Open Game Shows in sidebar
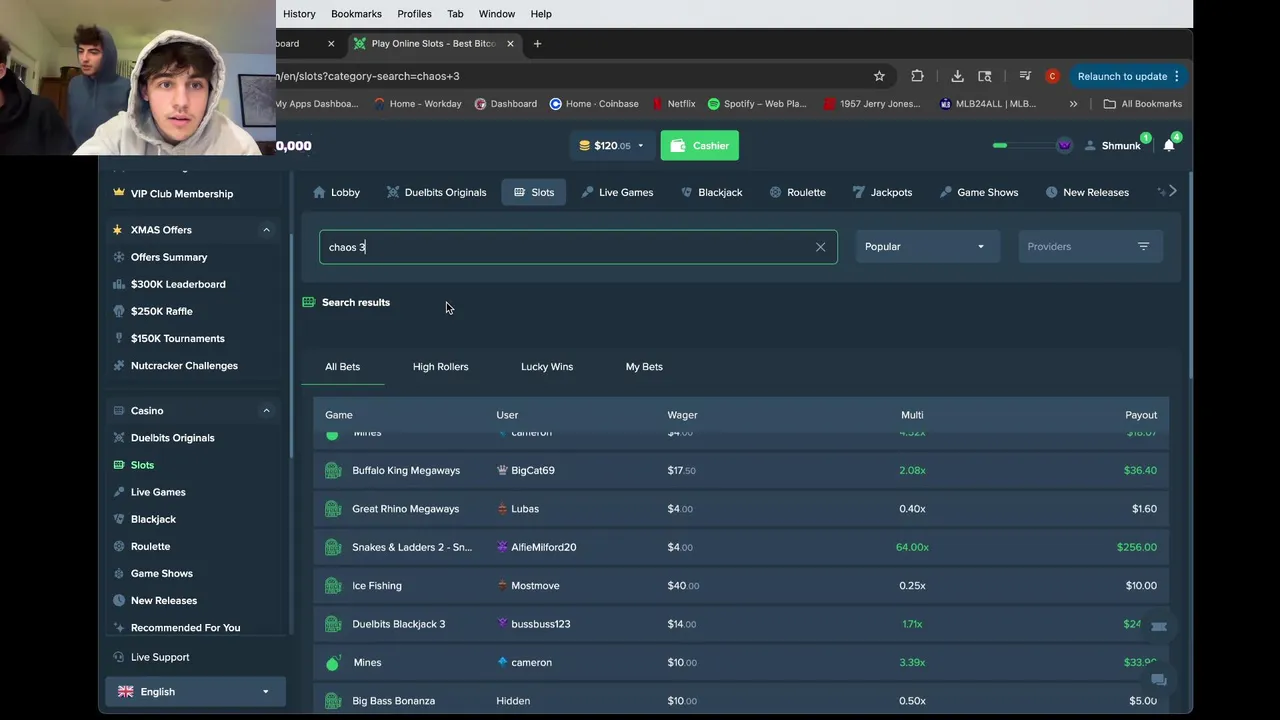The height and width of the screenshot is (720, 1280). pyautogui.click(x=161, y=573)
